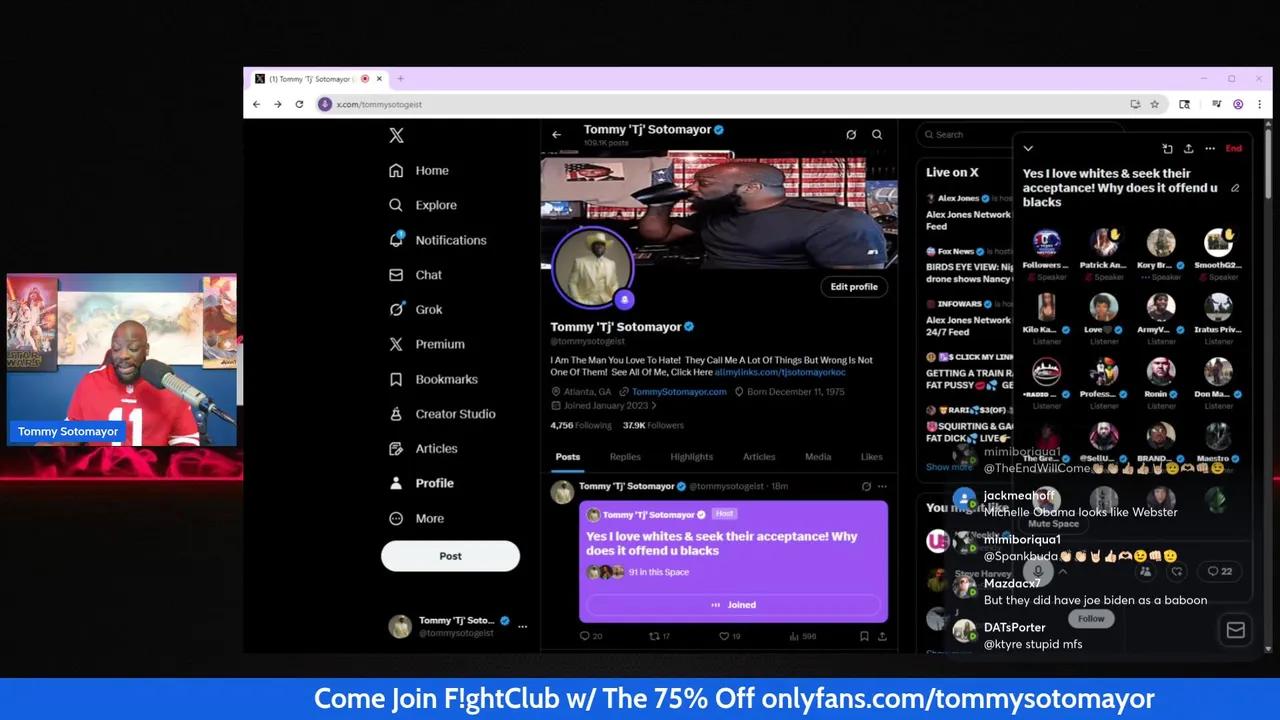
Task: Toggle the Space microphone mute button
Action: 1038,571
